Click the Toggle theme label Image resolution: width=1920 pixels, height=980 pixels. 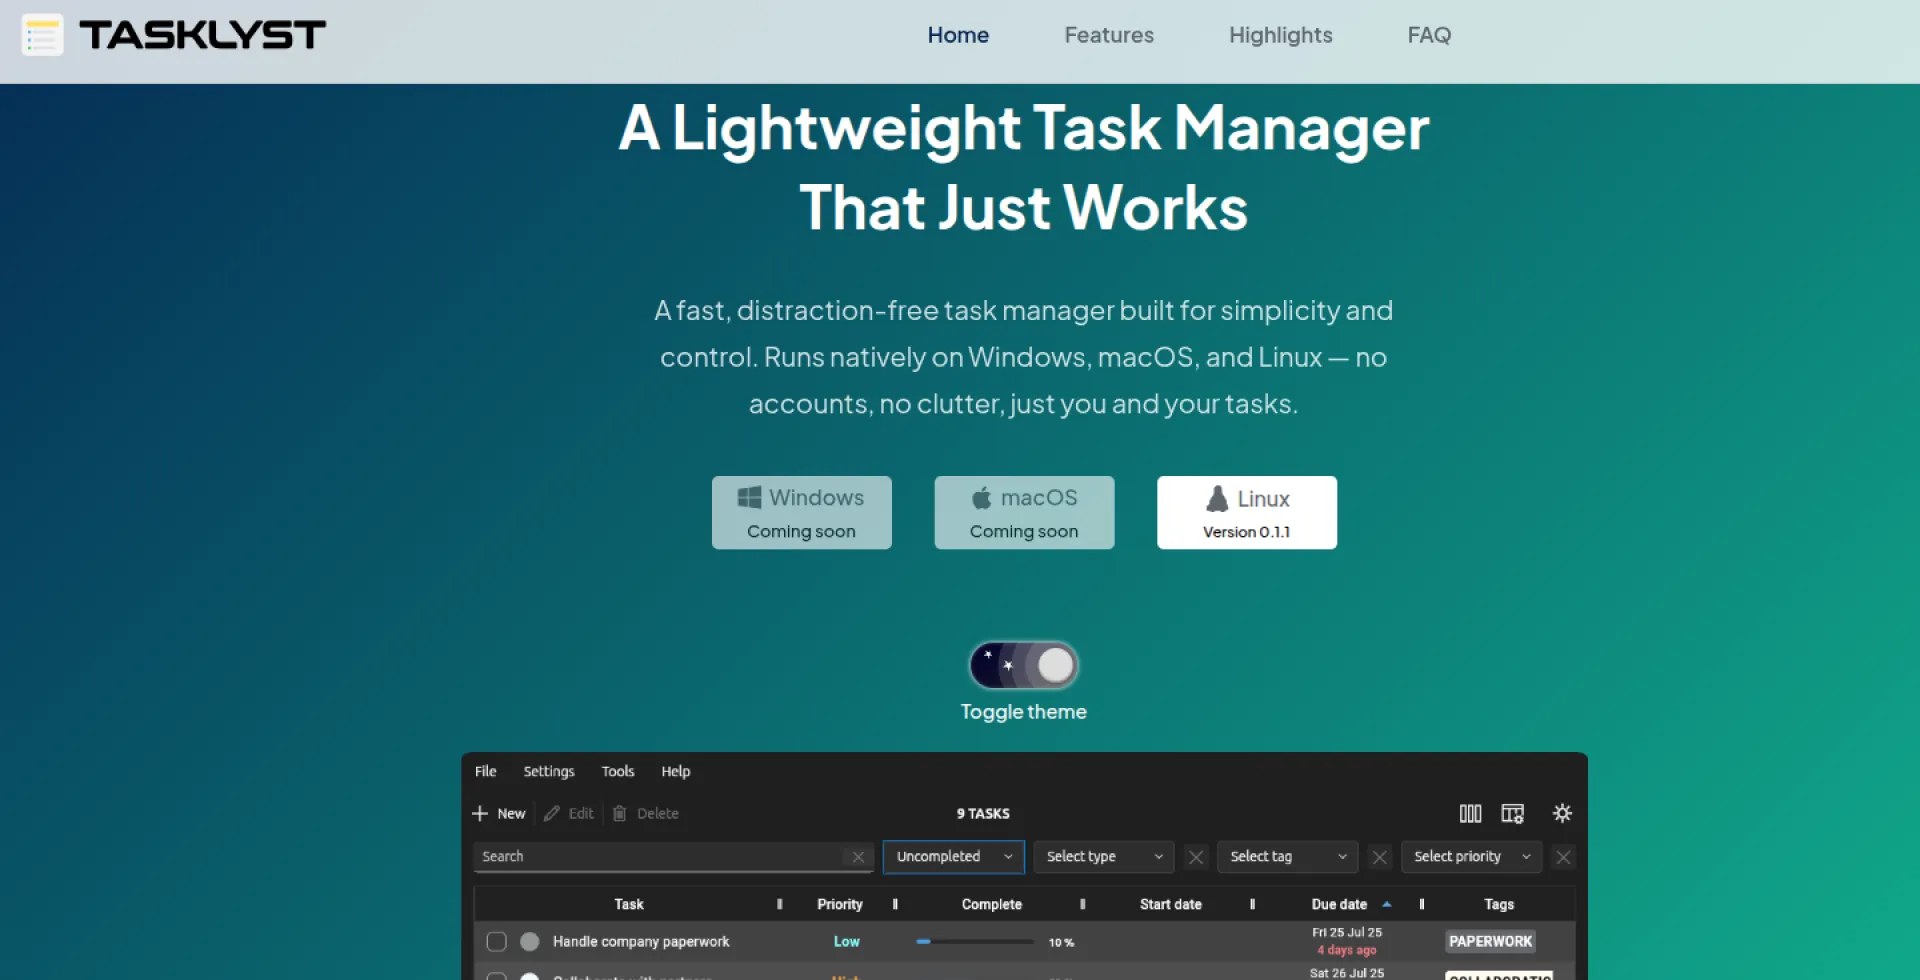[x=1023, y=712]
